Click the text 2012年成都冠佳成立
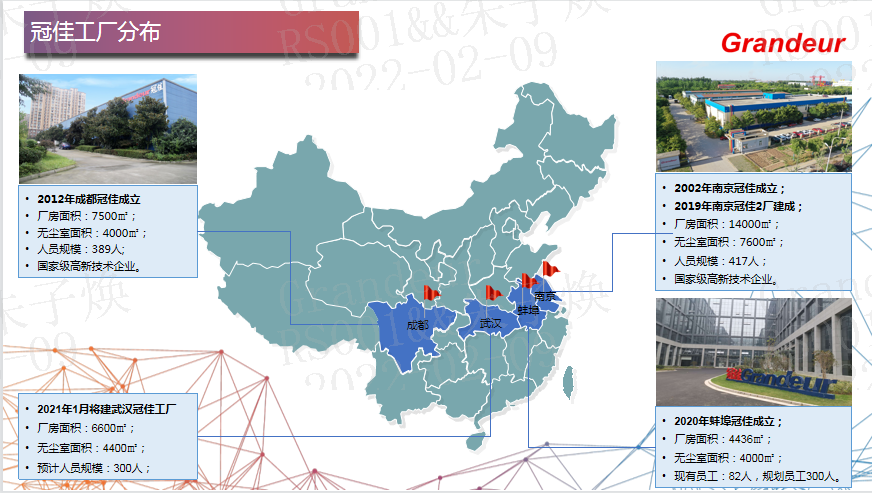This screenshot has height=493, width=872. (x=89, y=199)
